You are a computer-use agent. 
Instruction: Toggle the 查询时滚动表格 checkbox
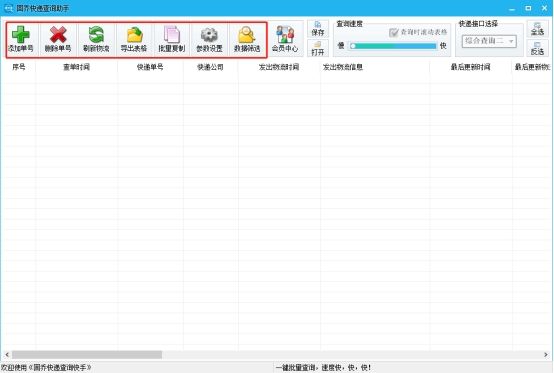tap(394, 32)
